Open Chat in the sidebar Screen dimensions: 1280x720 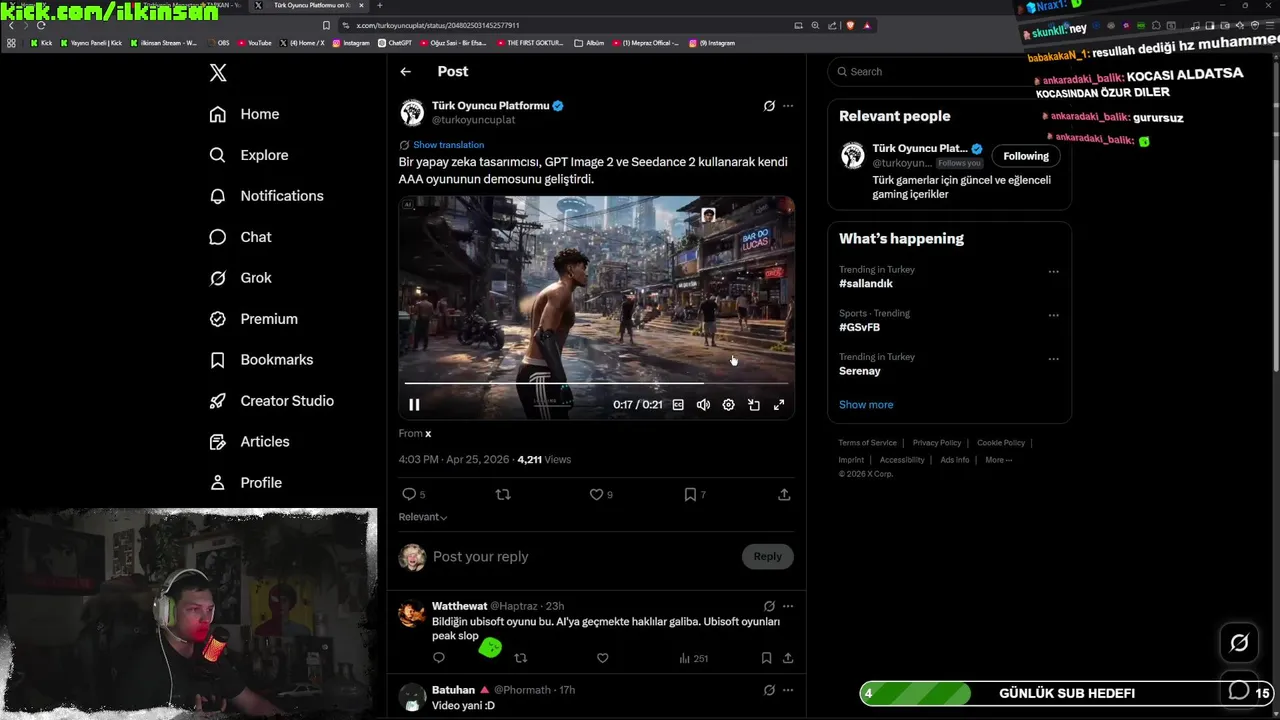click(x=240, y=237)
